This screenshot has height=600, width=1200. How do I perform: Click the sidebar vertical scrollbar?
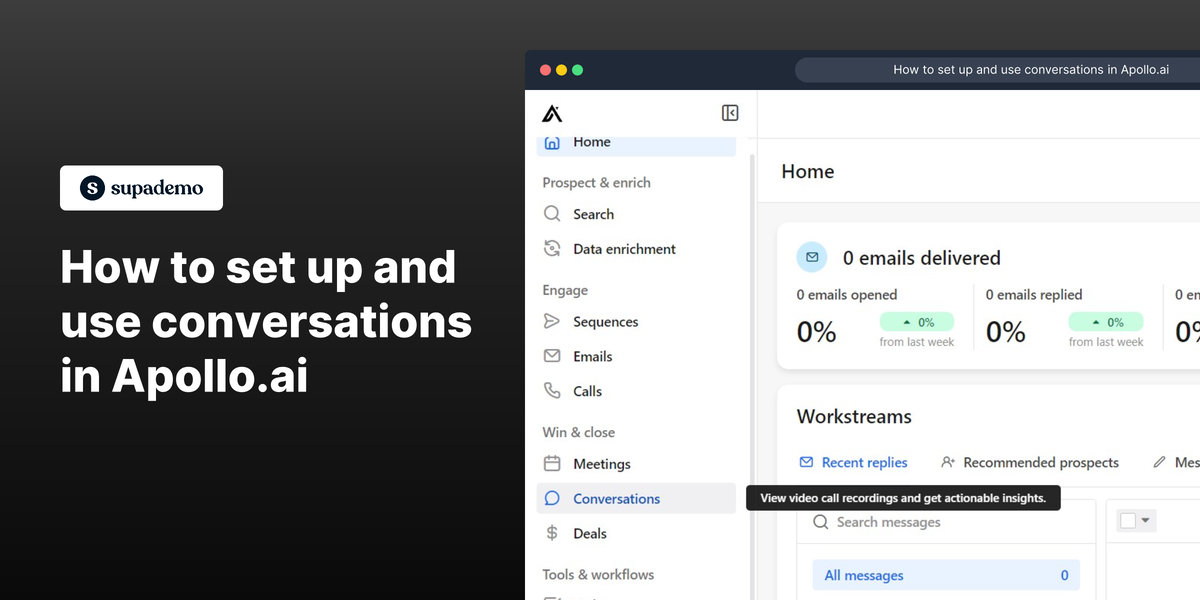tap(753, 375)
